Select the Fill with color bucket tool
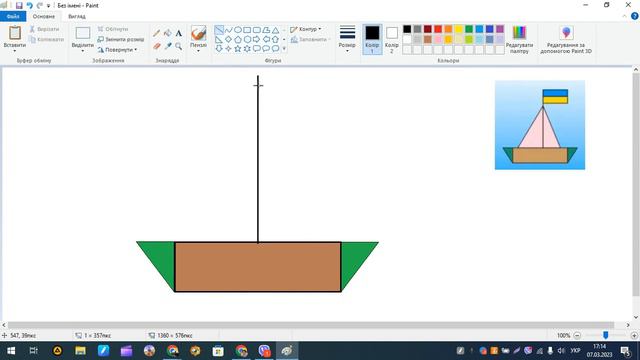The height and width of the screenshot is (360, 640). 168,33
